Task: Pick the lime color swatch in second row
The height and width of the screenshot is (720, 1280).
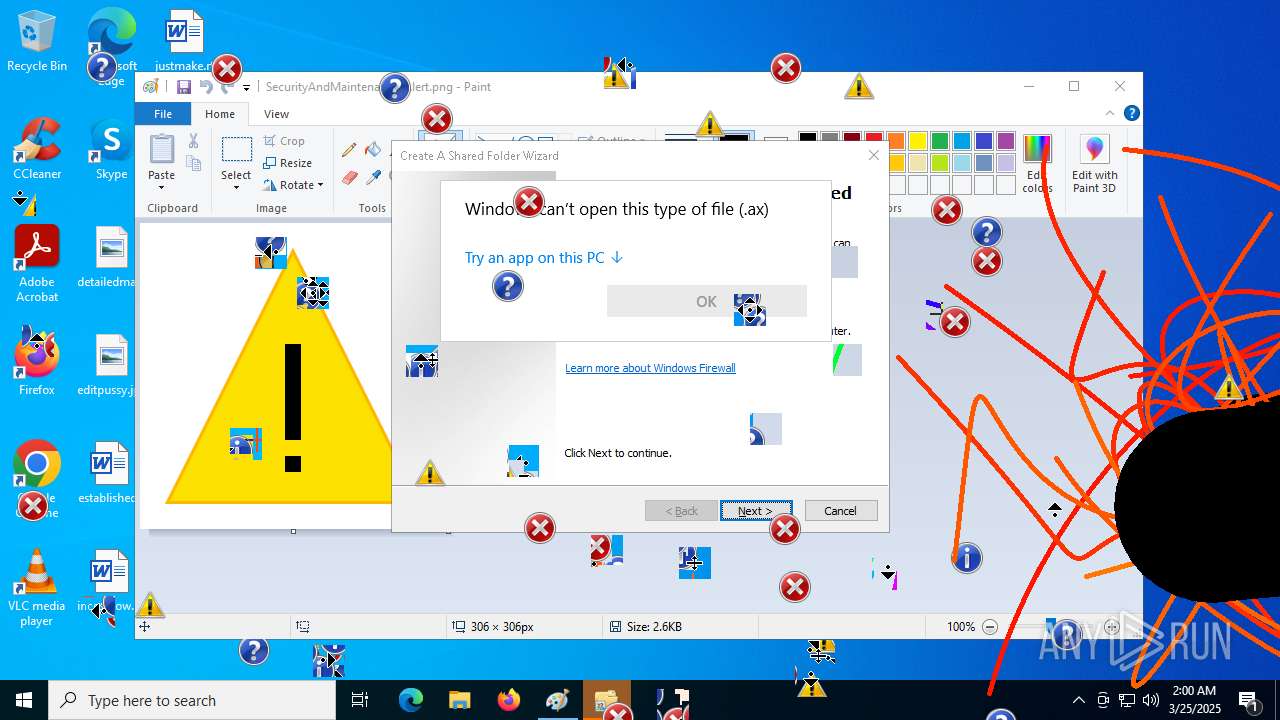Action: (x=940, y=163)
